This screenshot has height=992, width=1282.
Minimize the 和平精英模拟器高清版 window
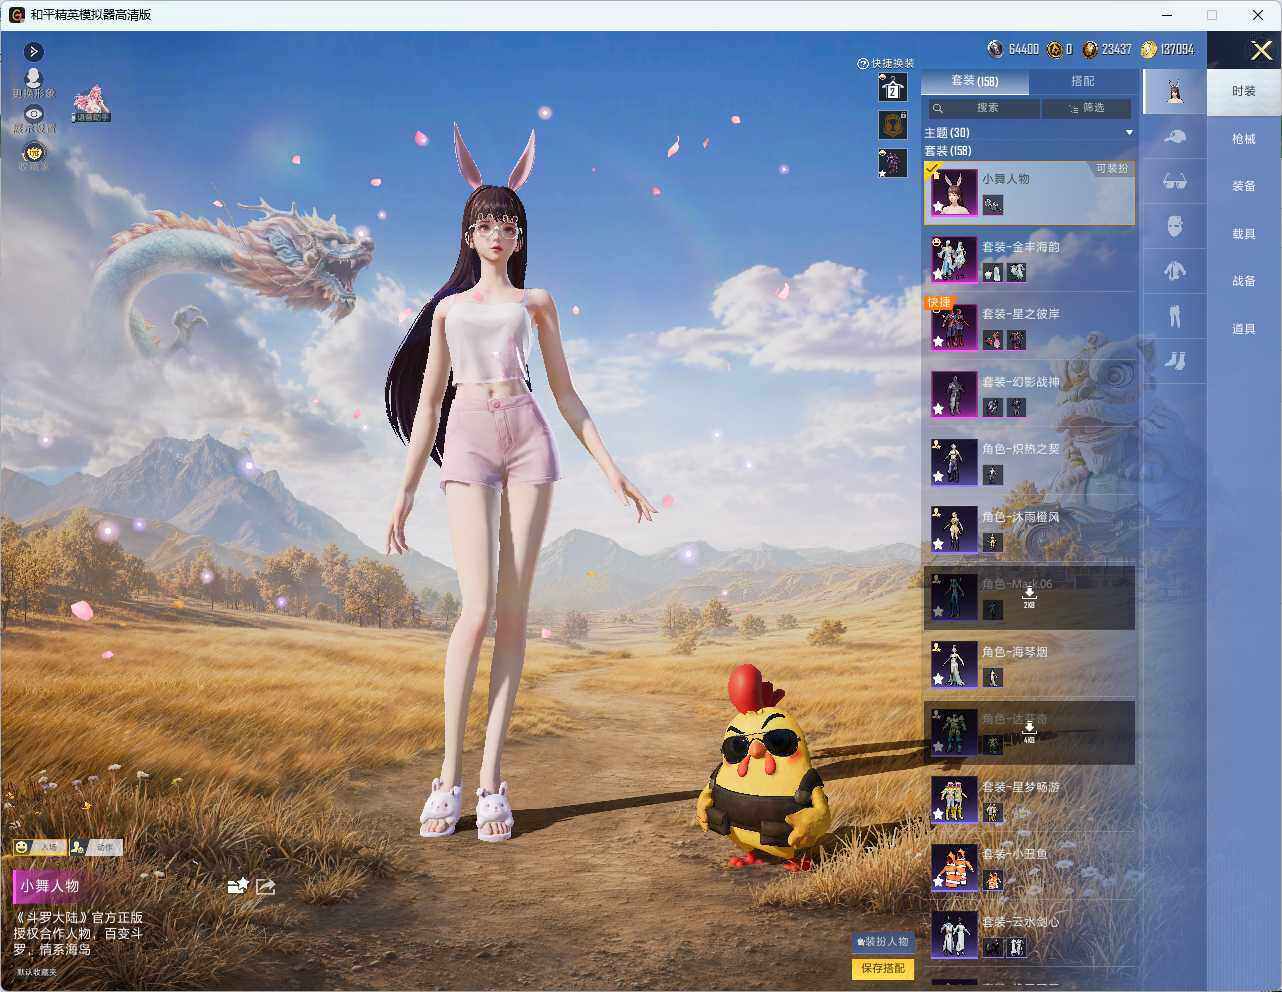tap(1168, 15)
